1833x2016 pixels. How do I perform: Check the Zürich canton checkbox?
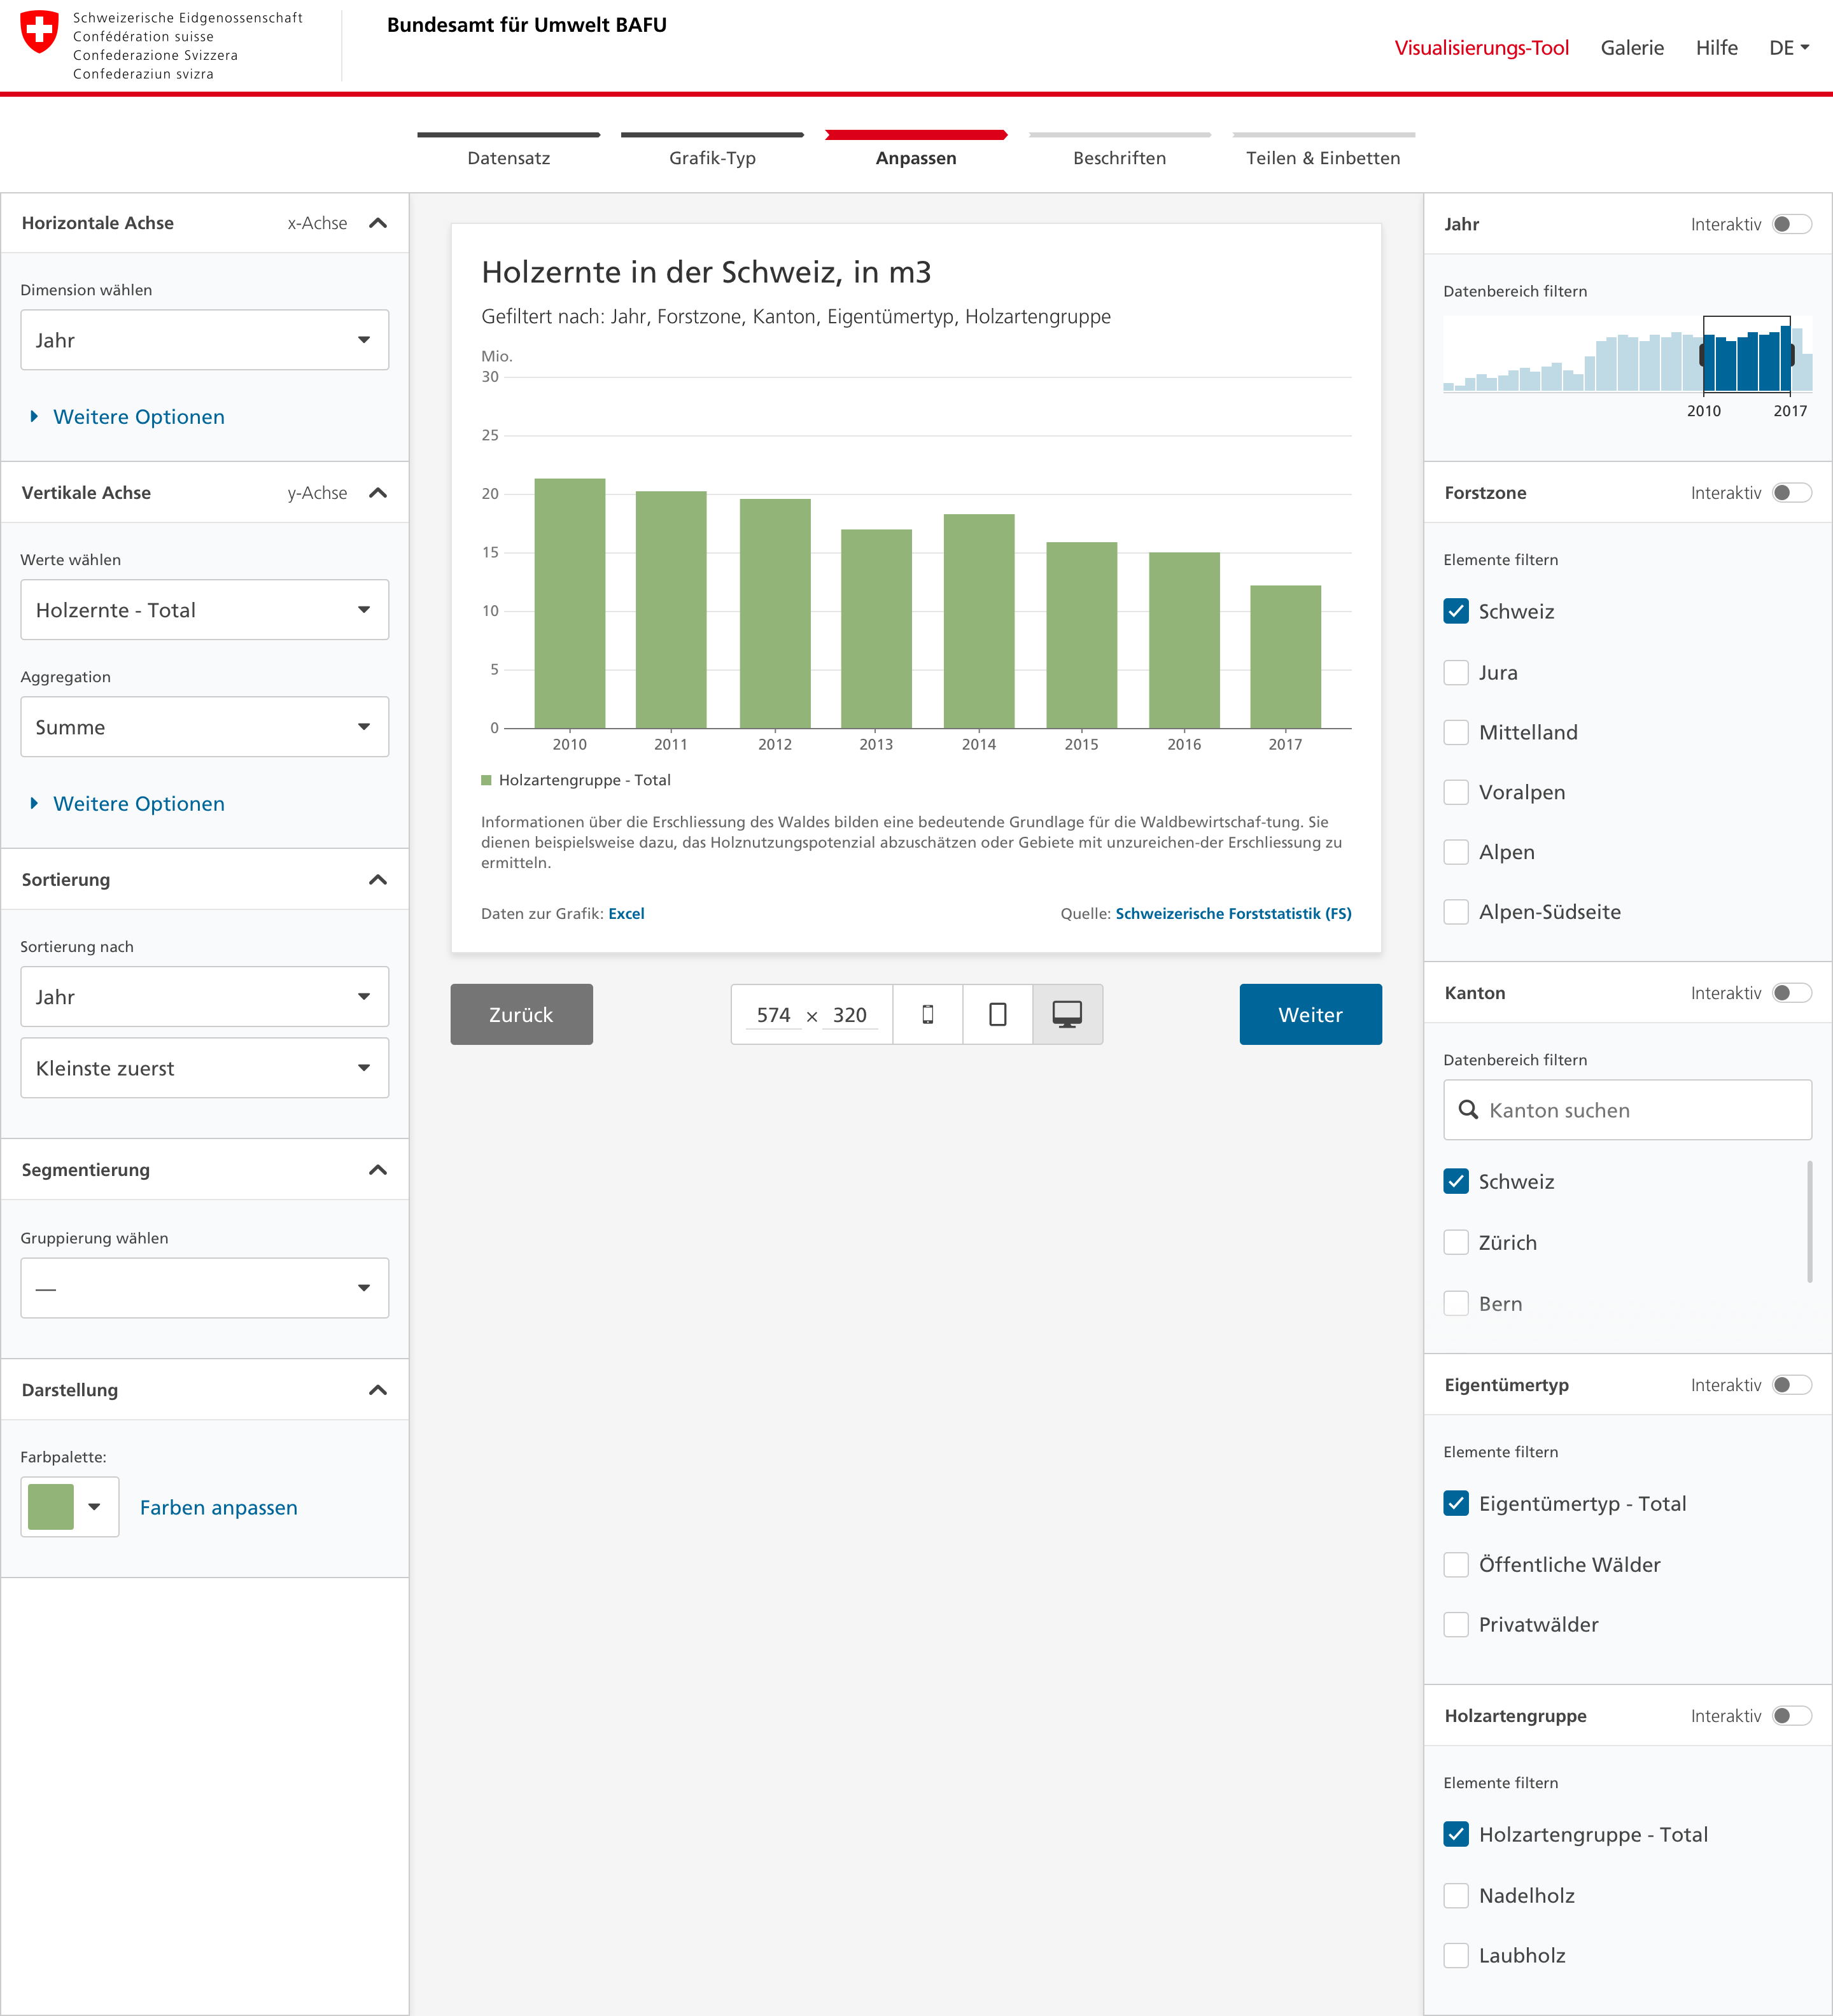click(1456, 1242)
